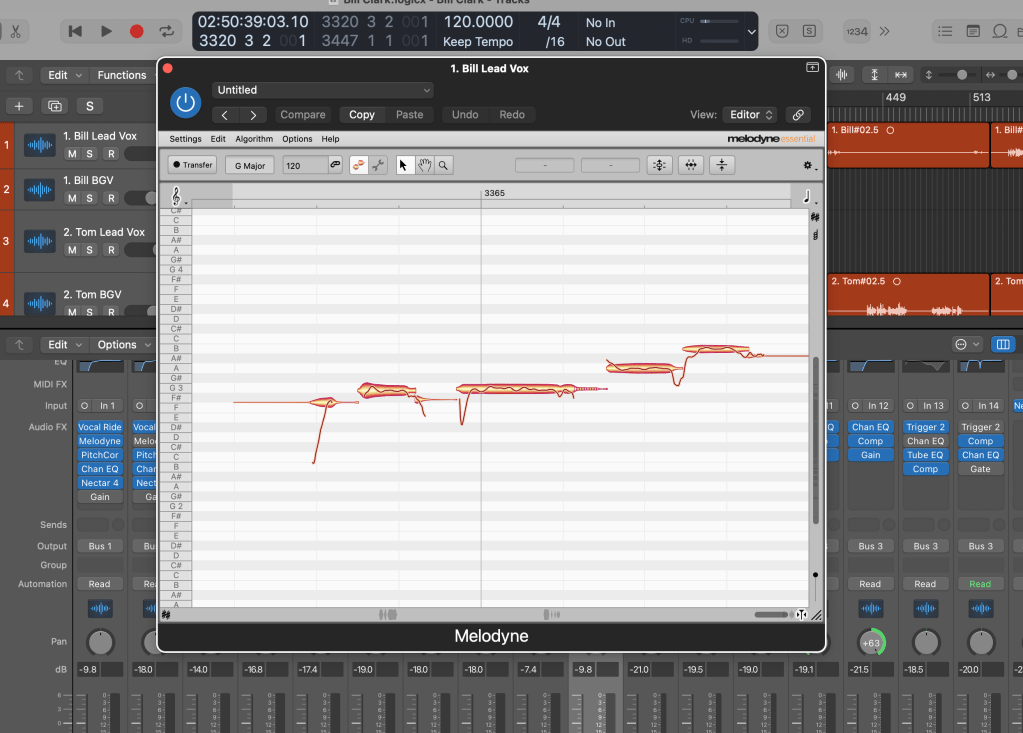
Task: Click the wrench note assignment mode icon
Action: tap(378, 165)
